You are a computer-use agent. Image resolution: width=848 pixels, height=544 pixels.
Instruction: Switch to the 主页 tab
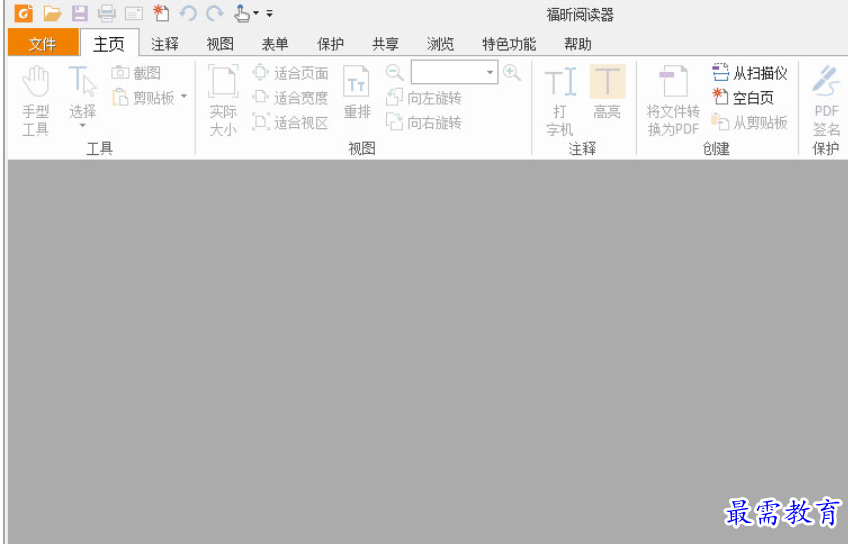[109, 43]
